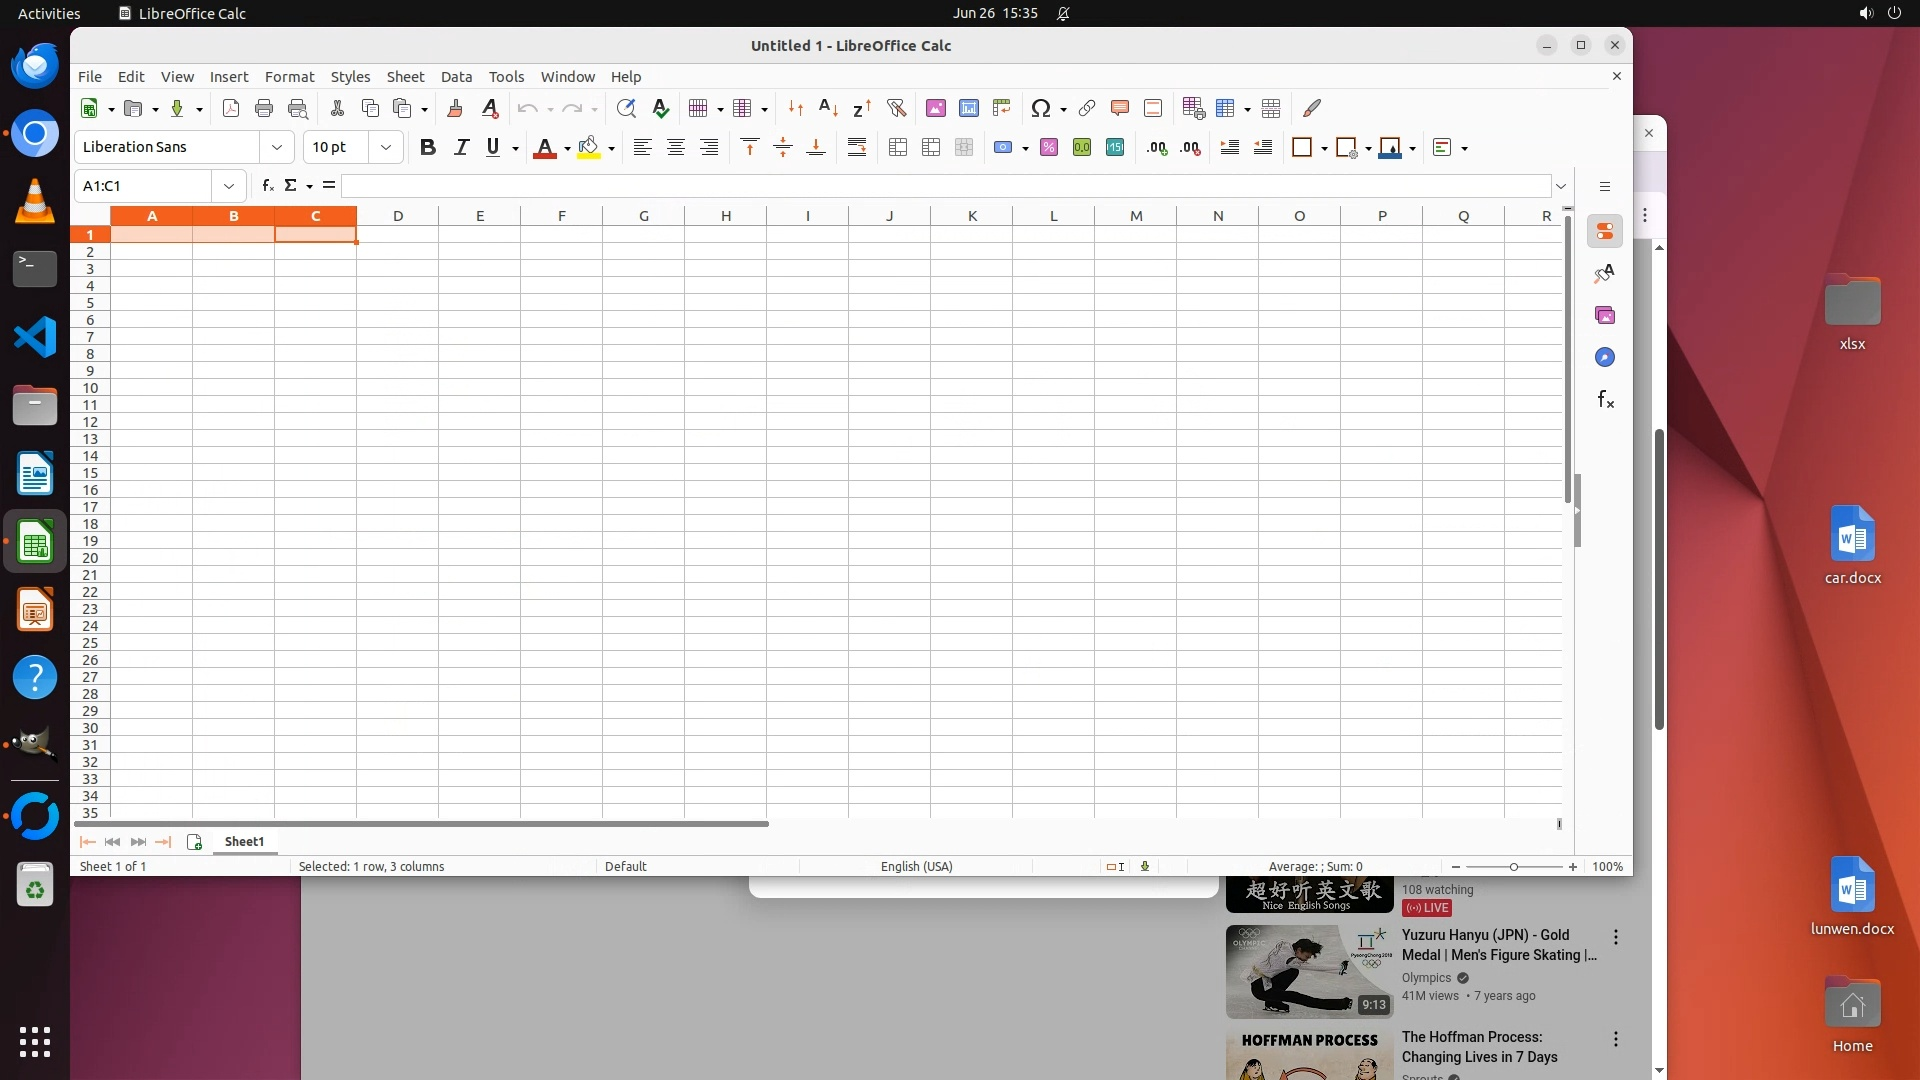
Task: Toggle bold formatting
Action: [428, 147]
